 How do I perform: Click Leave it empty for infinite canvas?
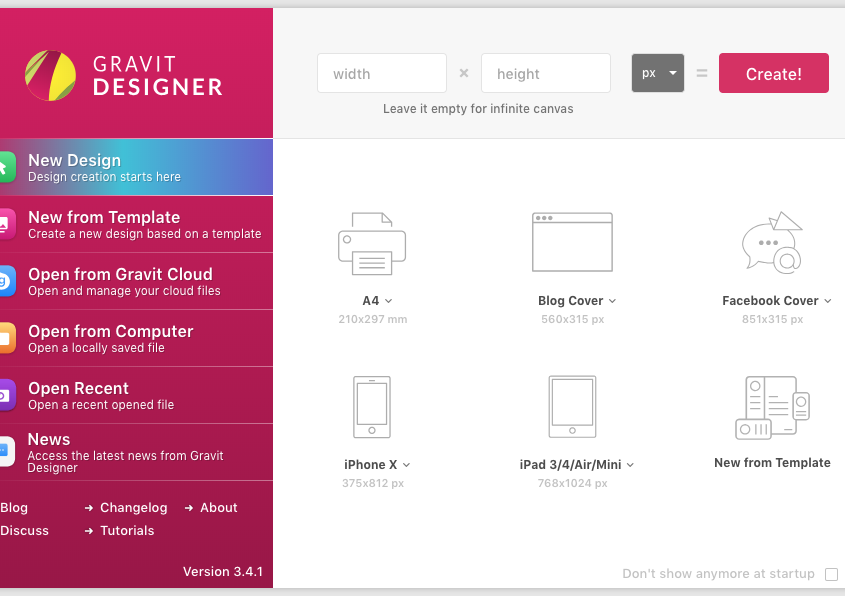tap(478, 109)
